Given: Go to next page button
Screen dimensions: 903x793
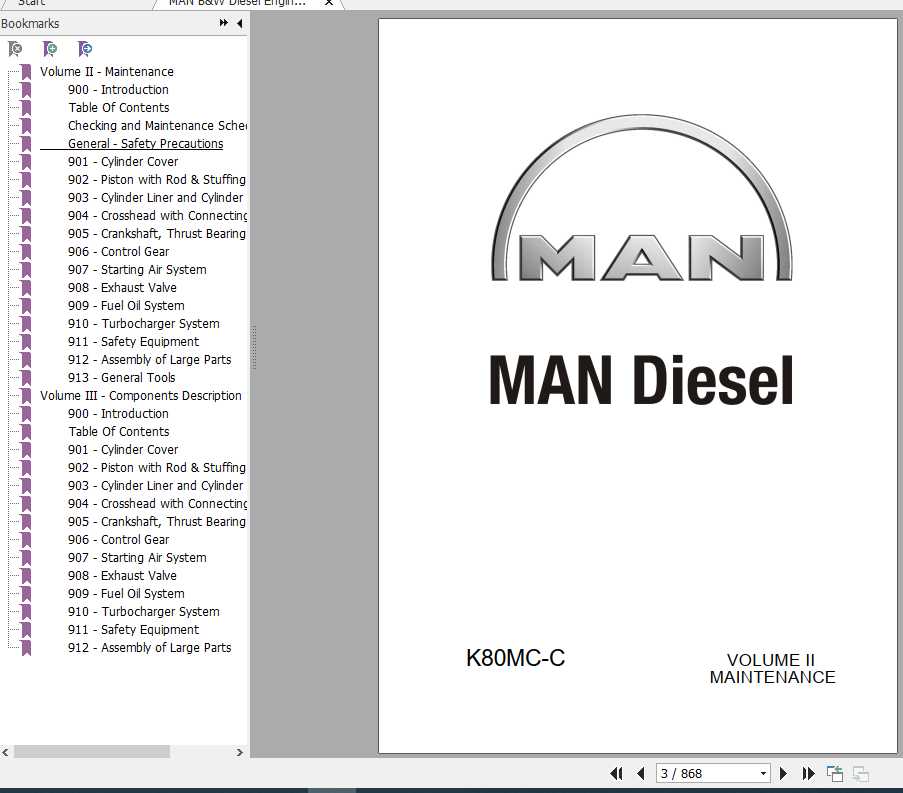Looking at the screenshot, I should coord(783,773).
